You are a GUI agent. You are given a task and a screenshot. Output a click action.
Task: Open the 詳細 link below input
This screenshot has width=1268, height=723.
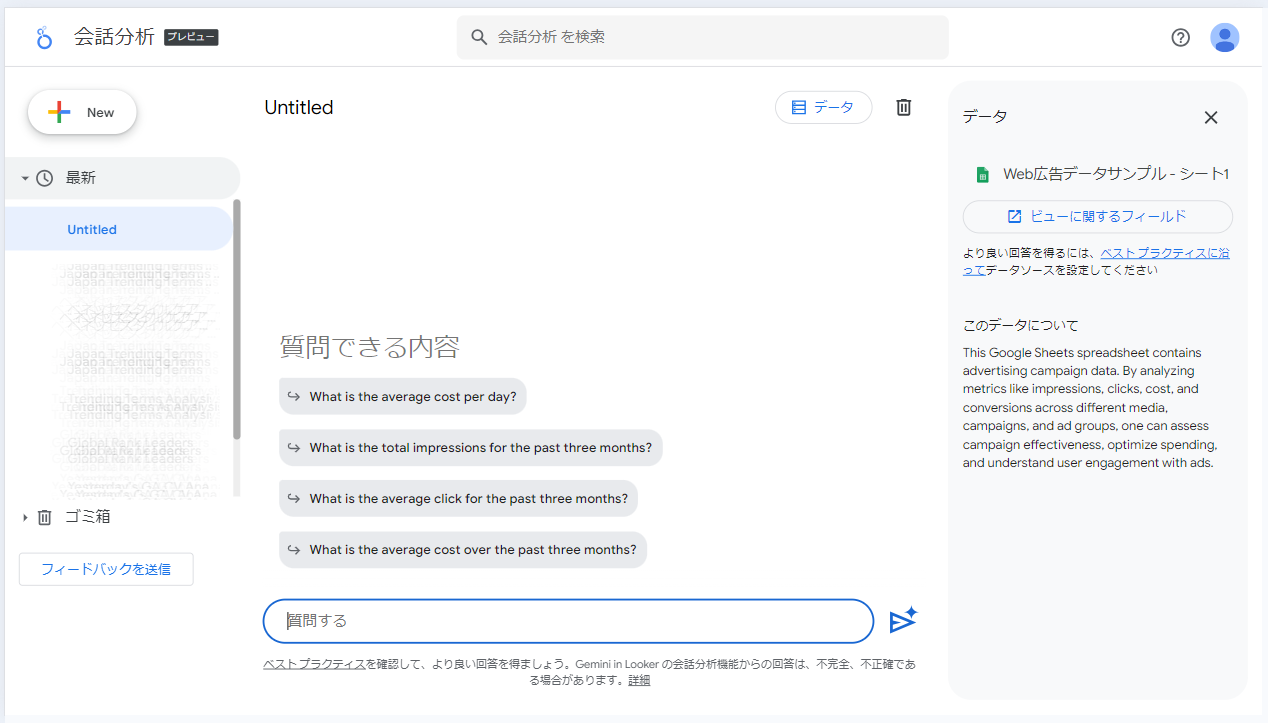pos(639,680)
